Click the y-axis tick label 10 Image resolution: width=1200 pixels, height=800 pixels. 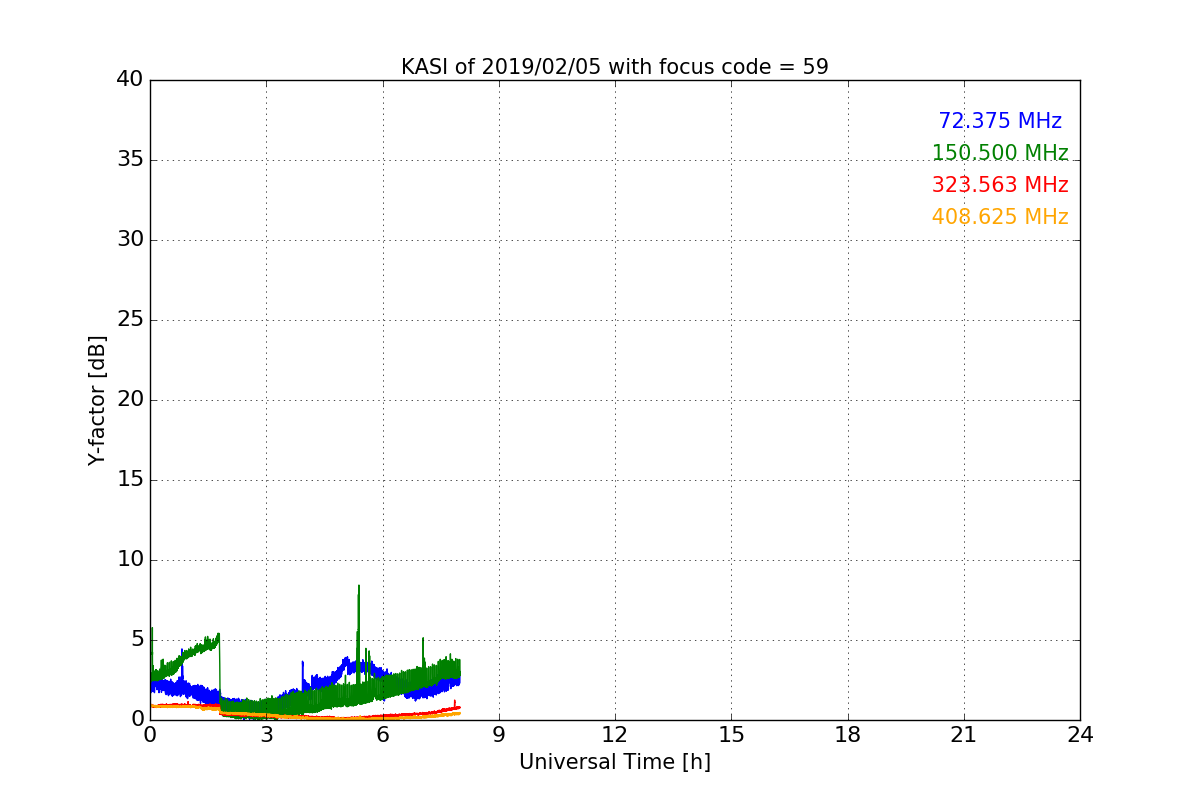coord(130,560)
